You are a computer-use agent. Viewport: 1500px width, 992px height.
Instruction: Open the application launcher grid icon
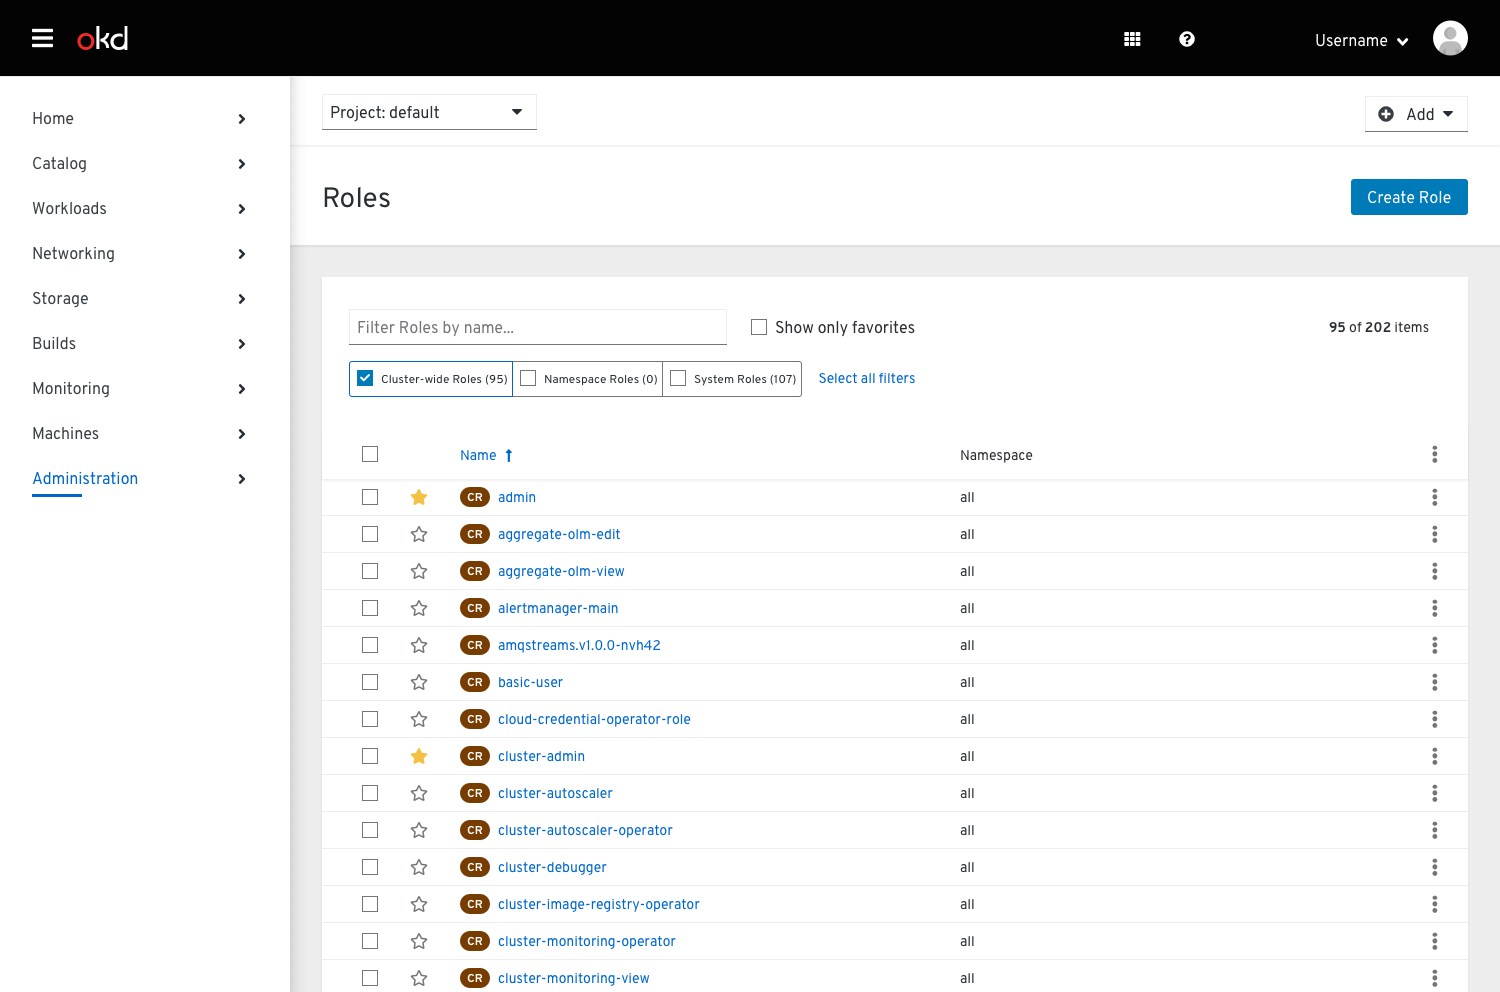(1132, 39)
